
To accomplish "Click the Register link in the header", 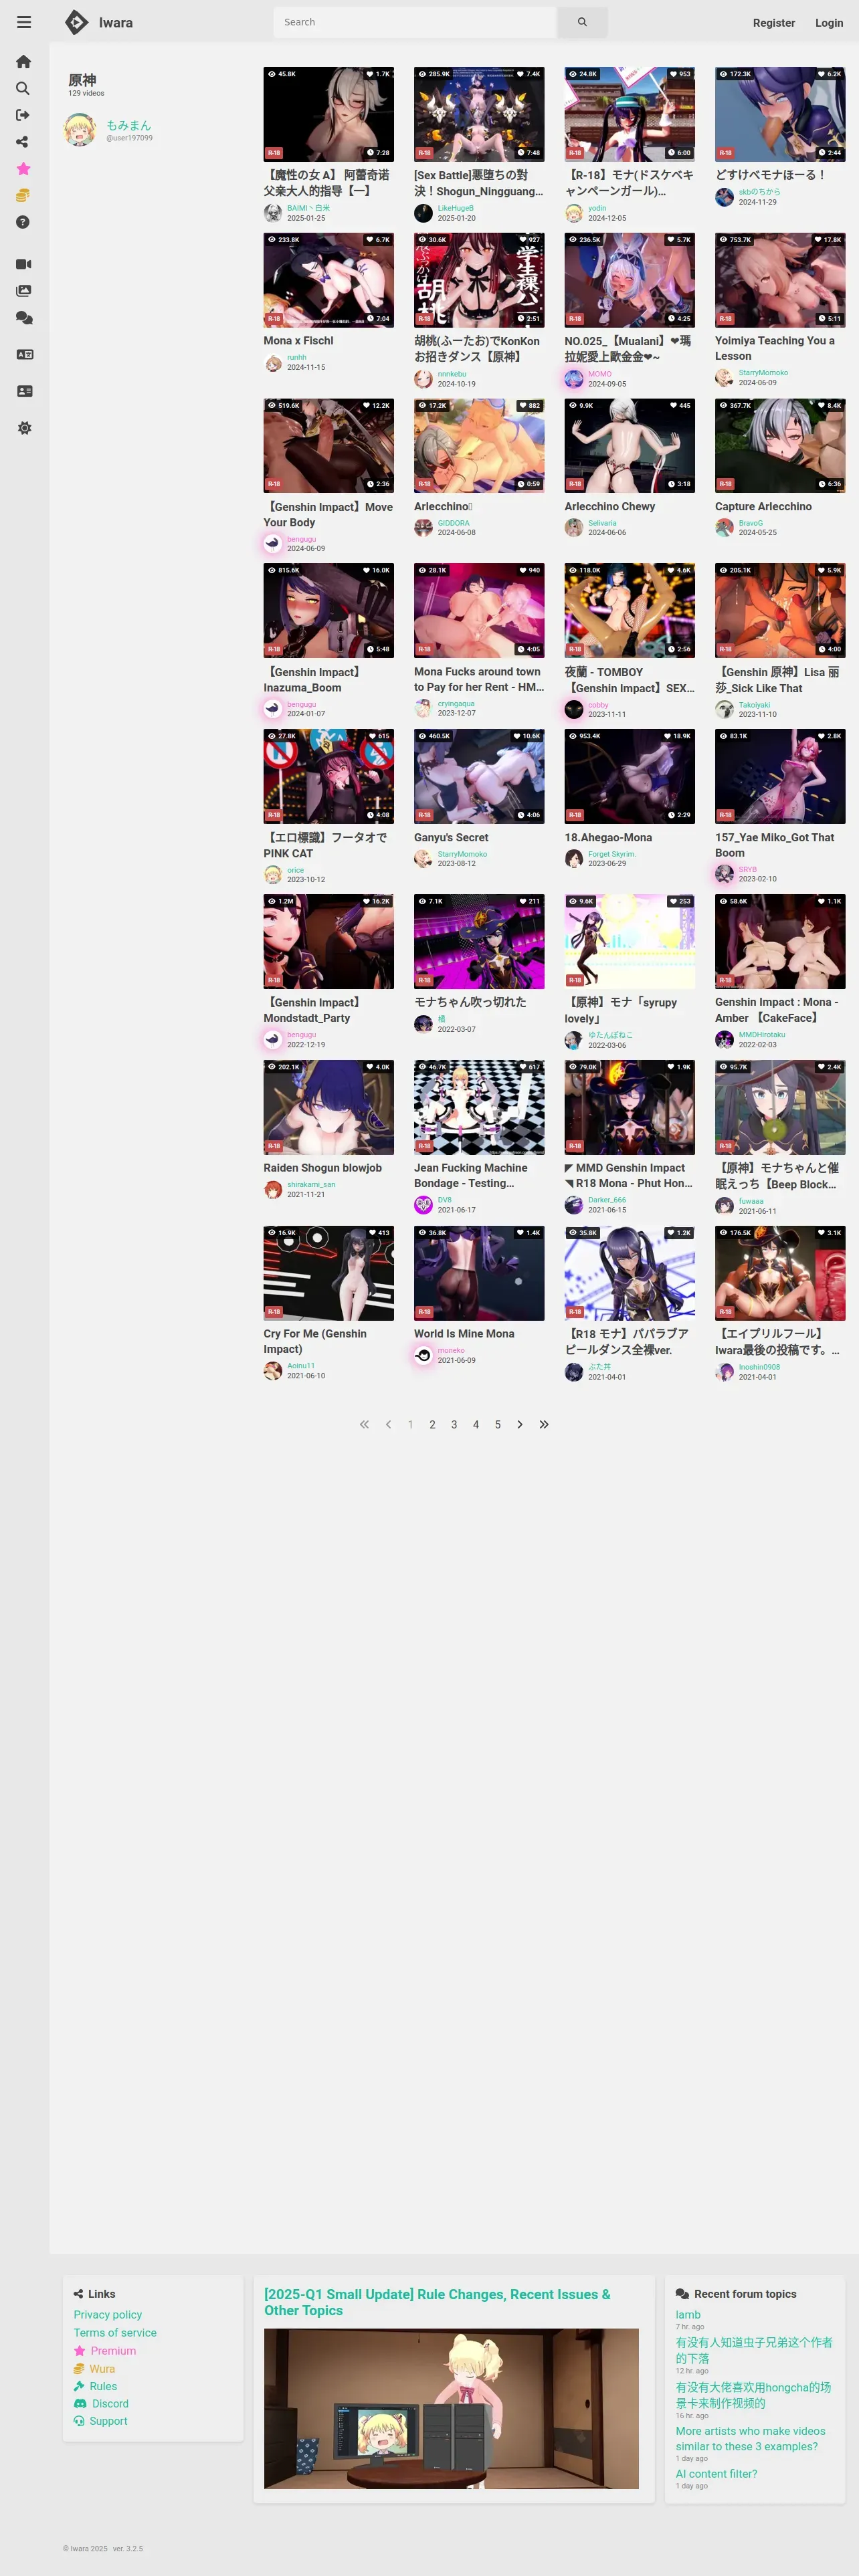I will [774, 23].
